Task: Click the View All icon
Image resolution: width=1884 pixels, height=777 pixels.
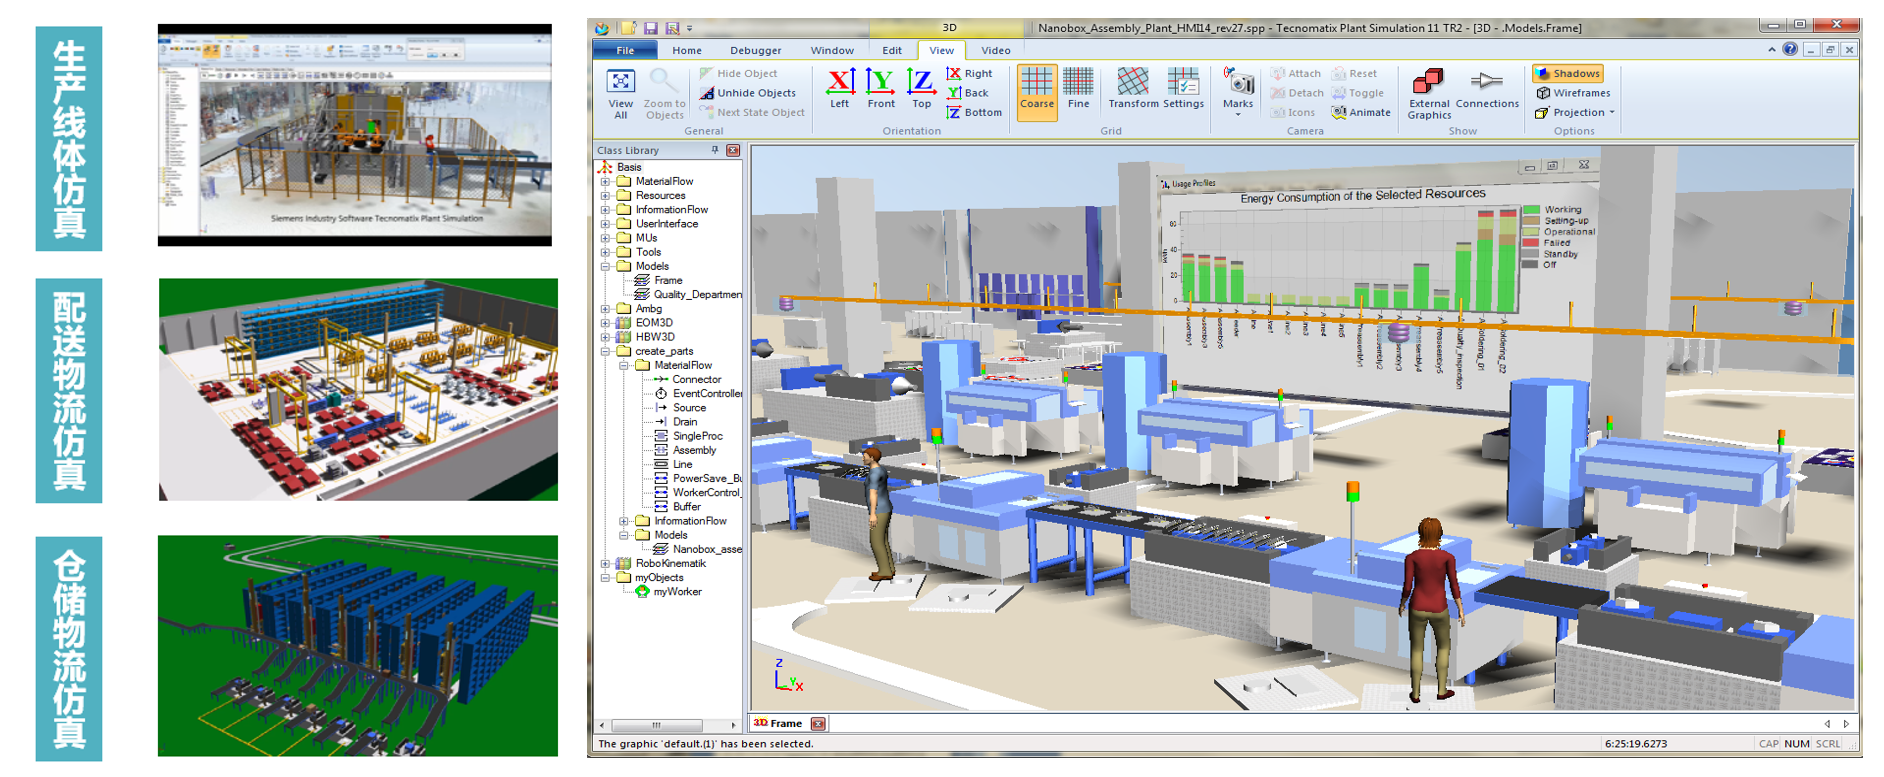Action: tap(620, 91)
